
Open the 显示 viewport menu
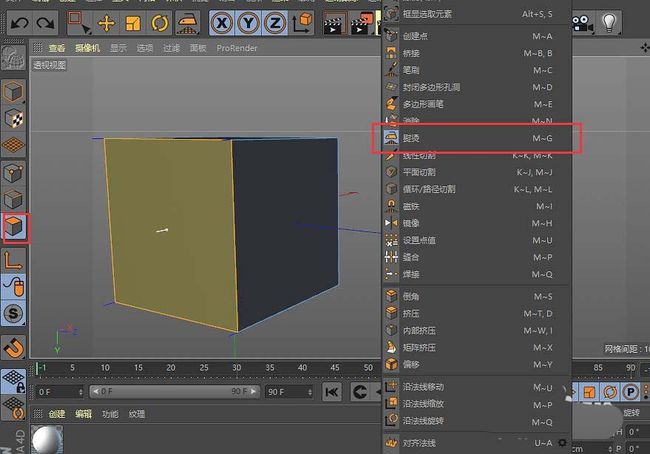pyautogui.click(x=118, y=48)
